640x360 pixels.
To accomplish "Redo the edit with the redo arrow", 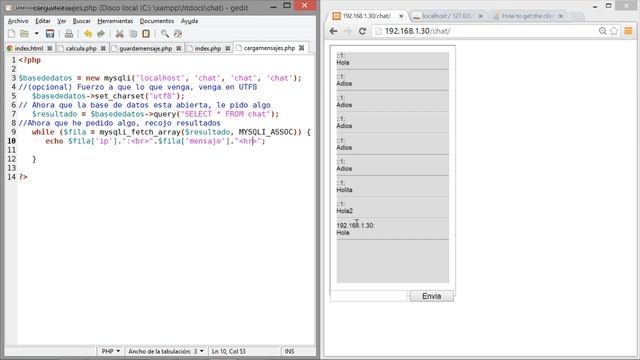I will (x=101, y=34).
